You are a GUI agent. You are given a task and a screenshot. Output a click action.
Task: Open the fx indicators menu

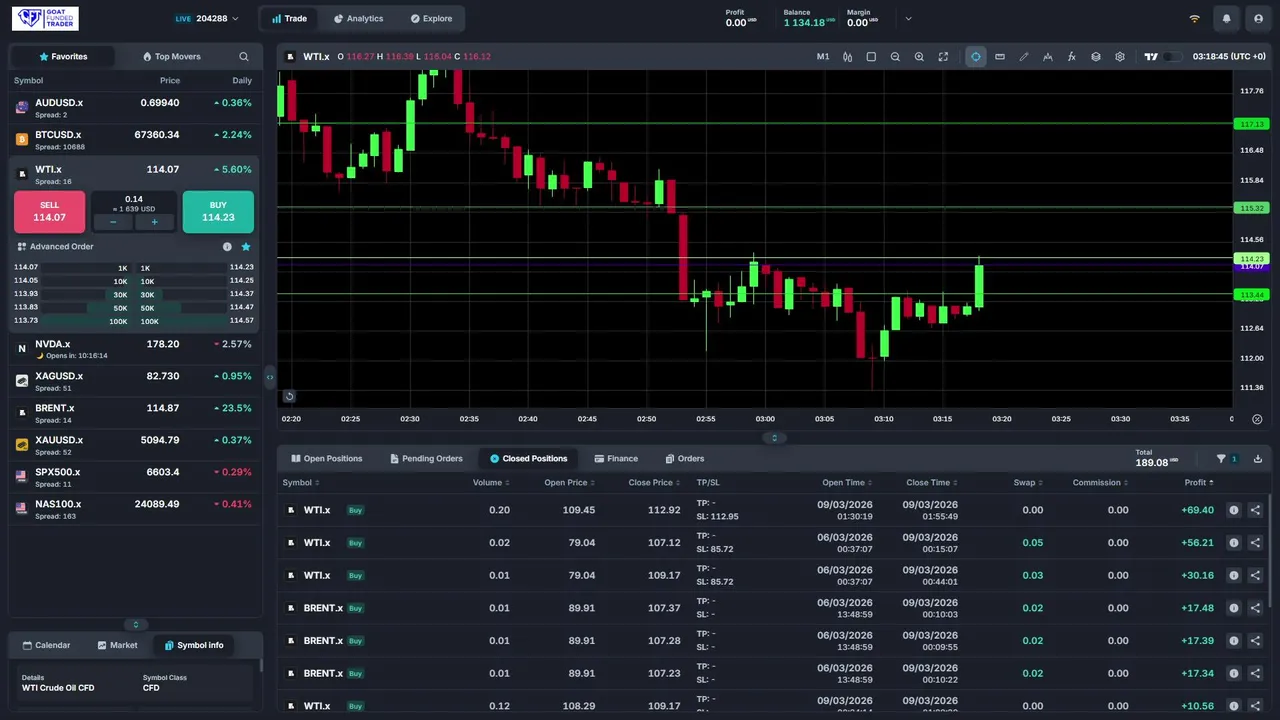(1072, 57)
